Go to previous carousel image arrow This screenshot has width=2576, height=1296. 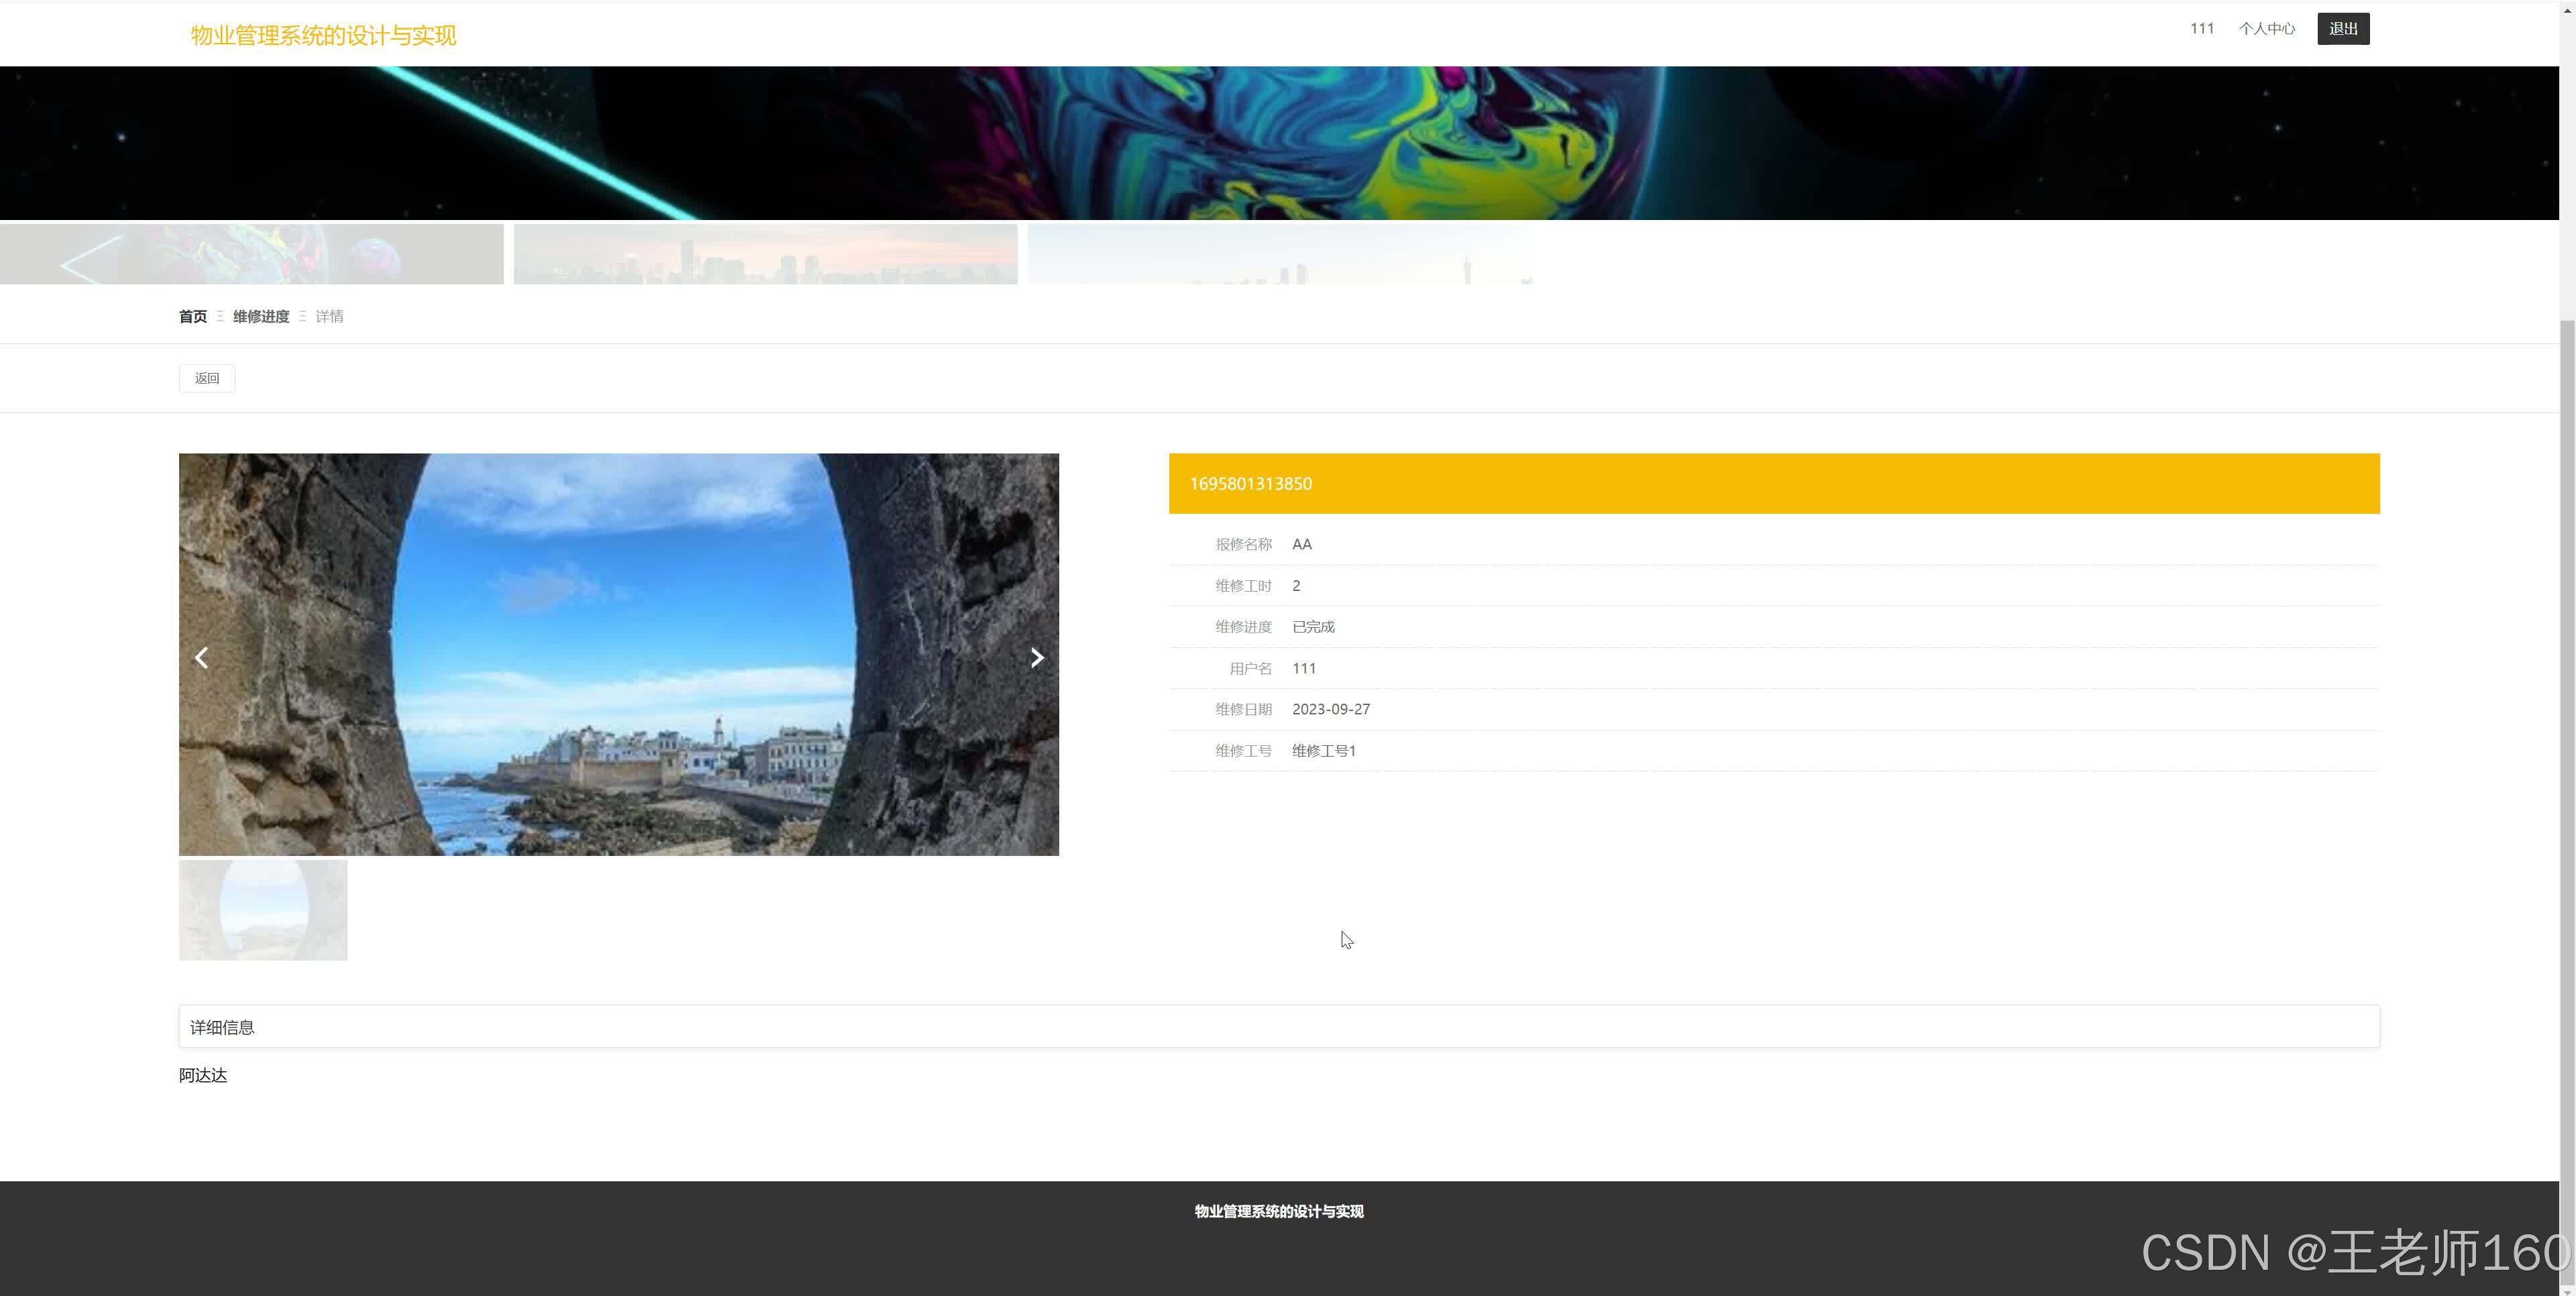201,657
